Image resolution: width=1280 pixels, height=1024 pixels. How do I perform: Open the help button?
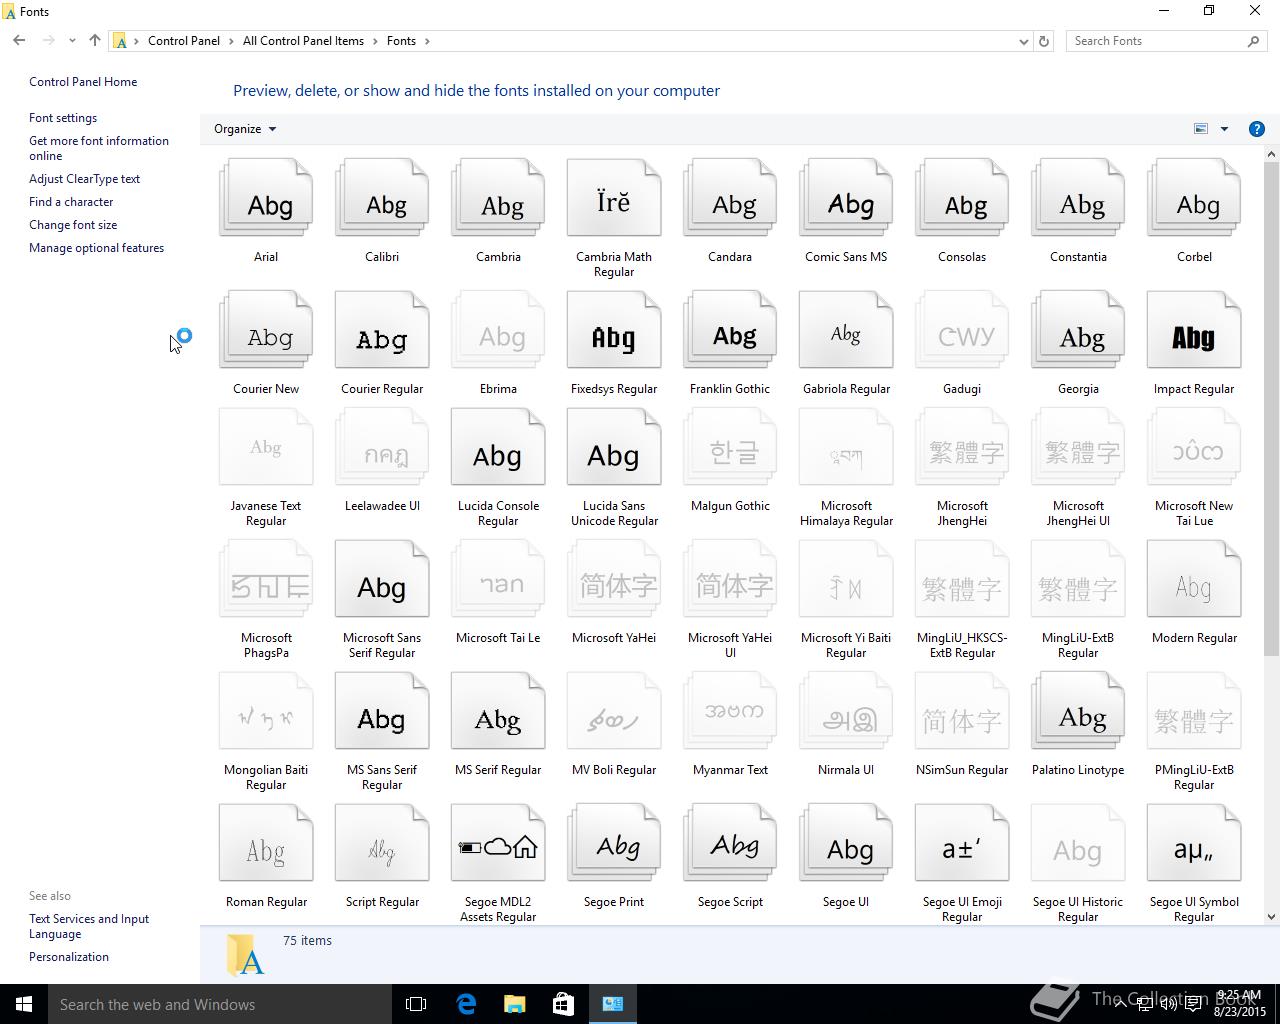click(1257, 129)
